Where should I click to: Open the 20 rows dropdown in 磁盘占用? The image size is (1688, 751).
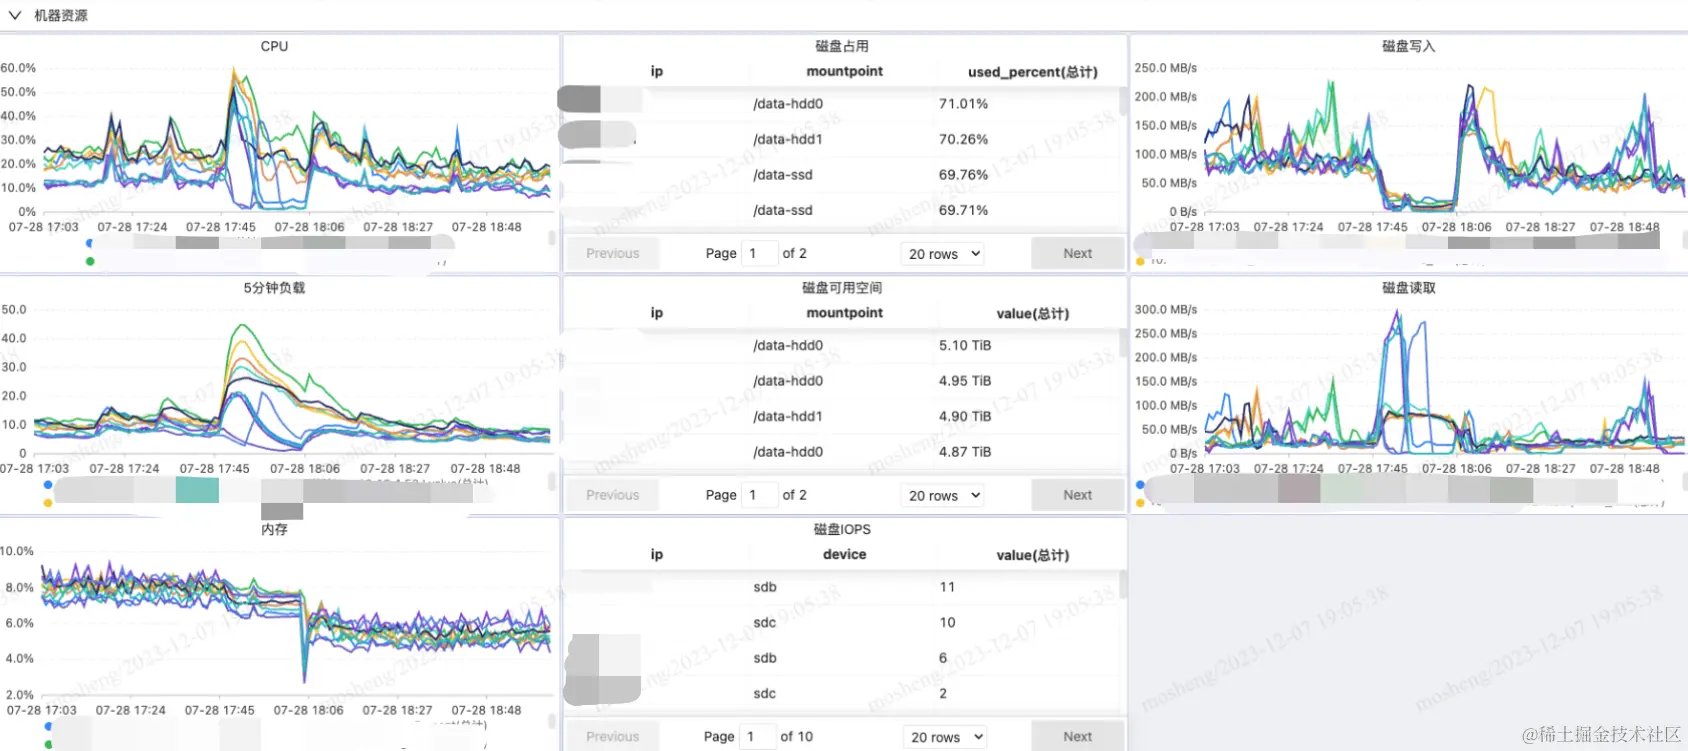coord(943,254)
